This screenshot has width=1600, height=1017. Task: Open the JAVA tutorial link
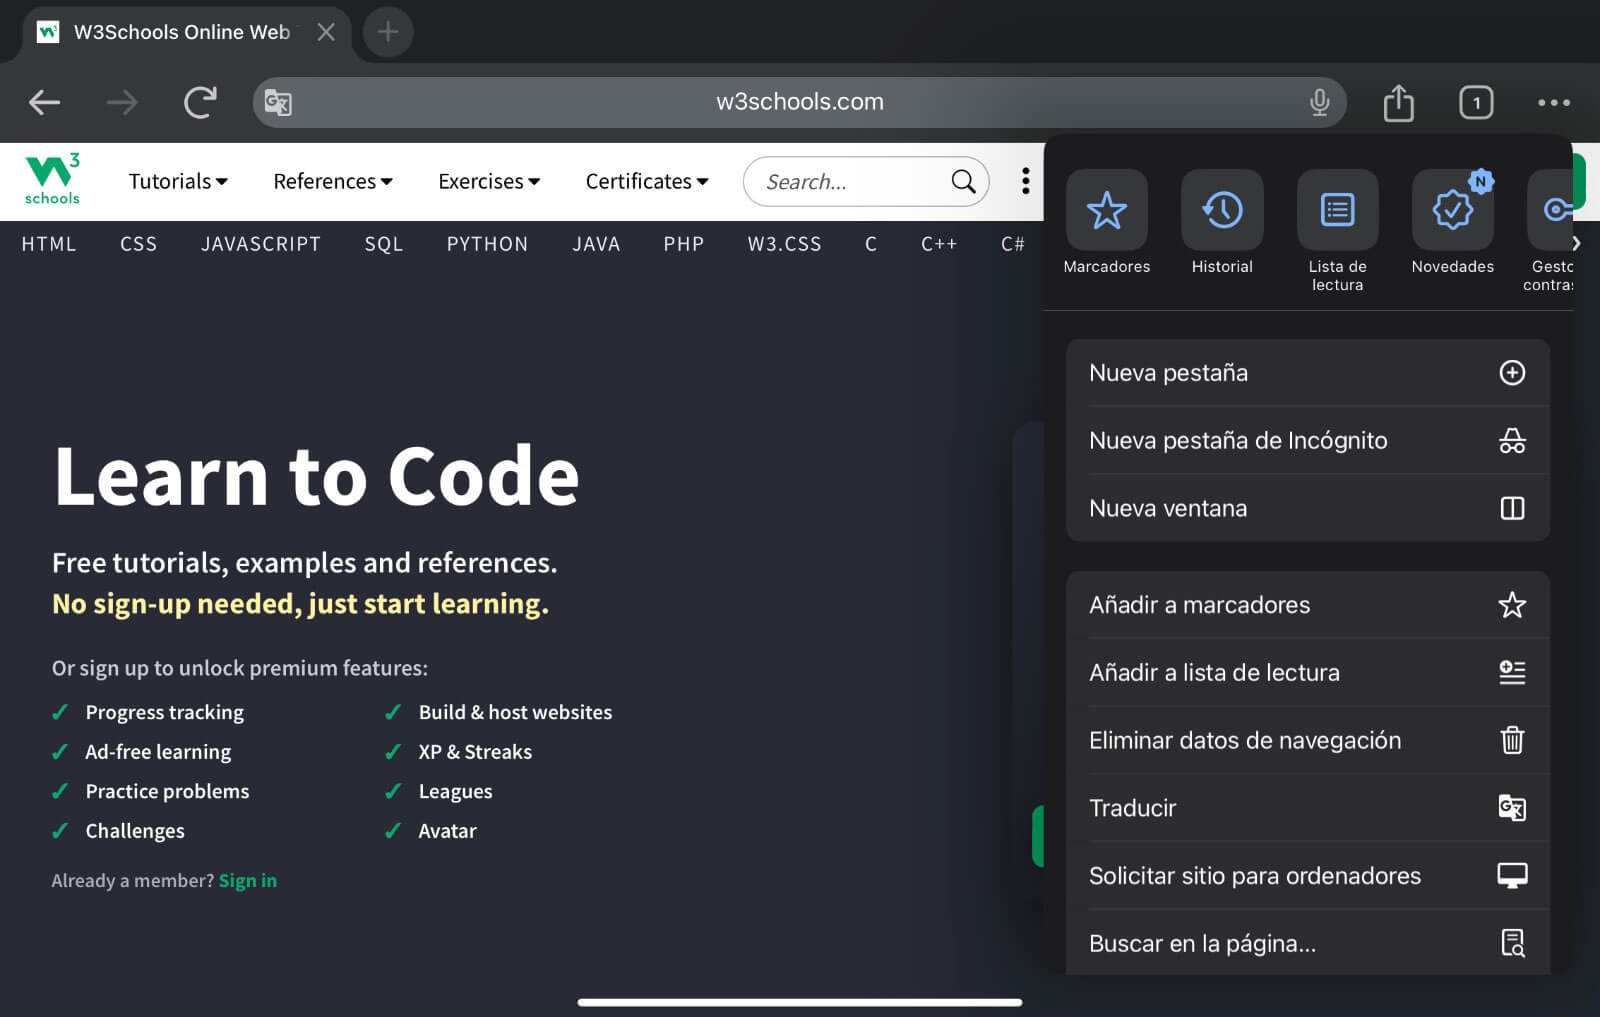[x=596, y=244]
